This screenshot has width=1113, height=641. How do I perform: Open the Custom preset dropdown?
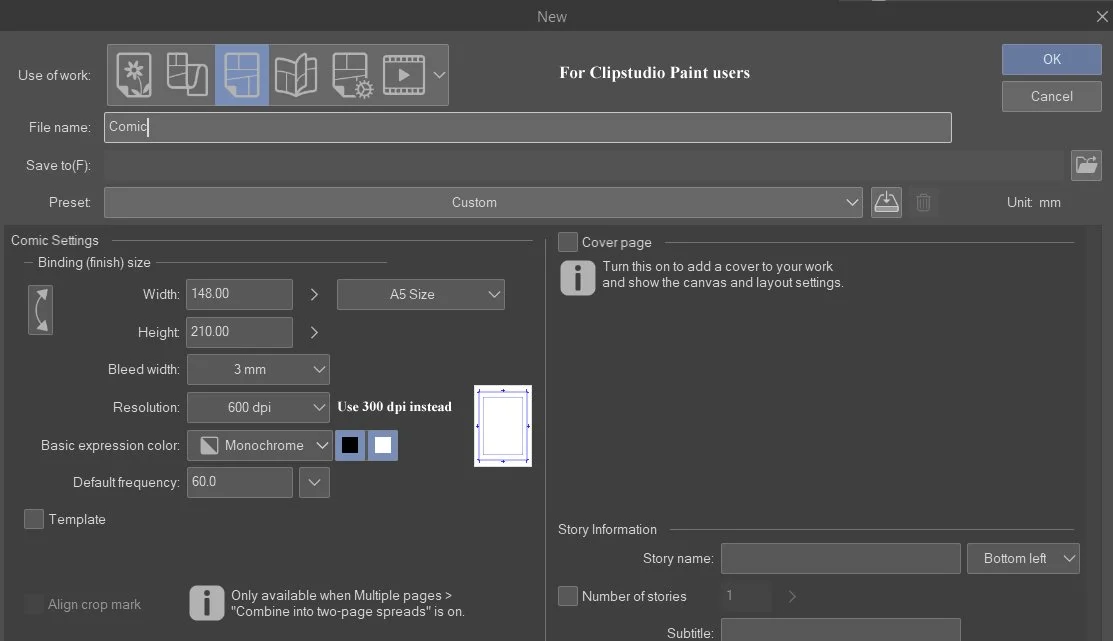(x=483, y=202)
